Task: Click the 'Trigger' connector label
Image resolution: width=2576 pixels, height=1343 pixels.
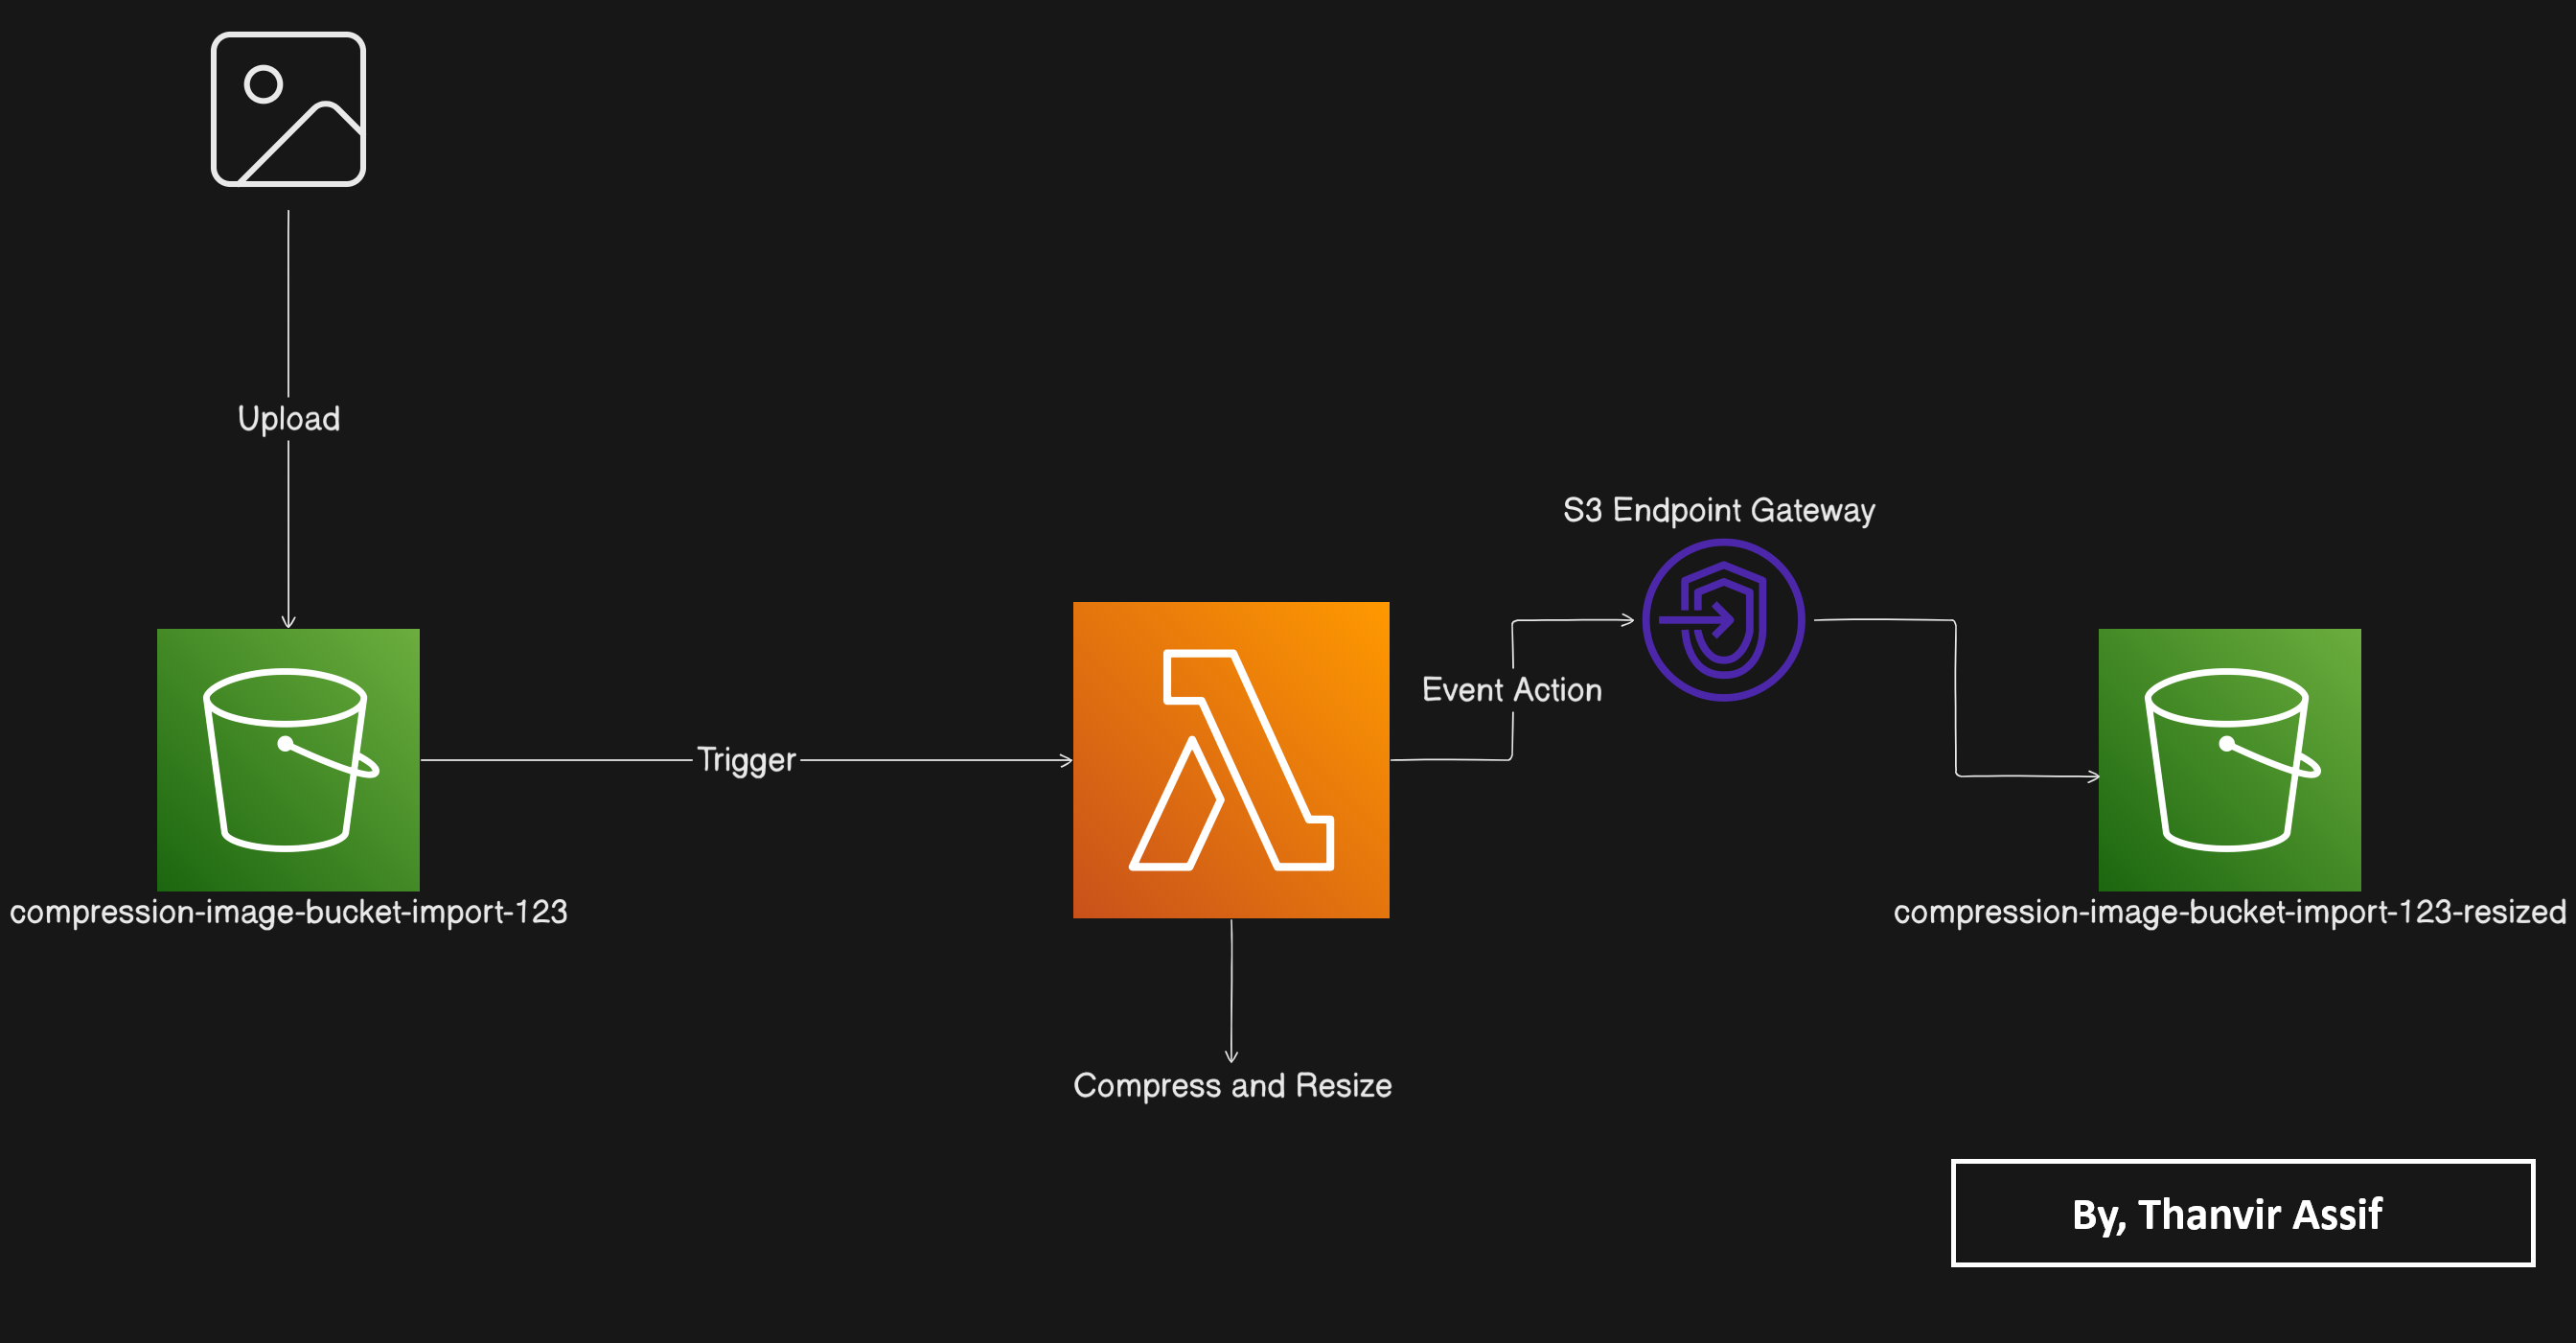Action: (746, 760)
